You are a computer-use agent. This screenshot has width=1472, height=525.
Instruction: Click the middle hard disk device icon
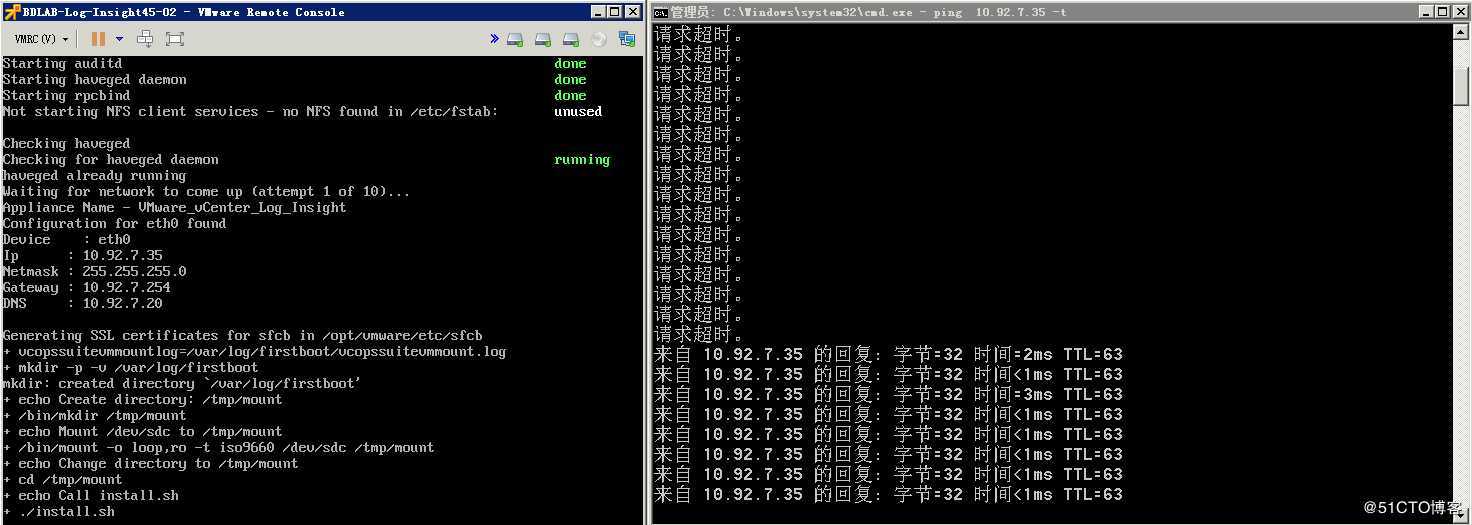click(x=543, y=39)
